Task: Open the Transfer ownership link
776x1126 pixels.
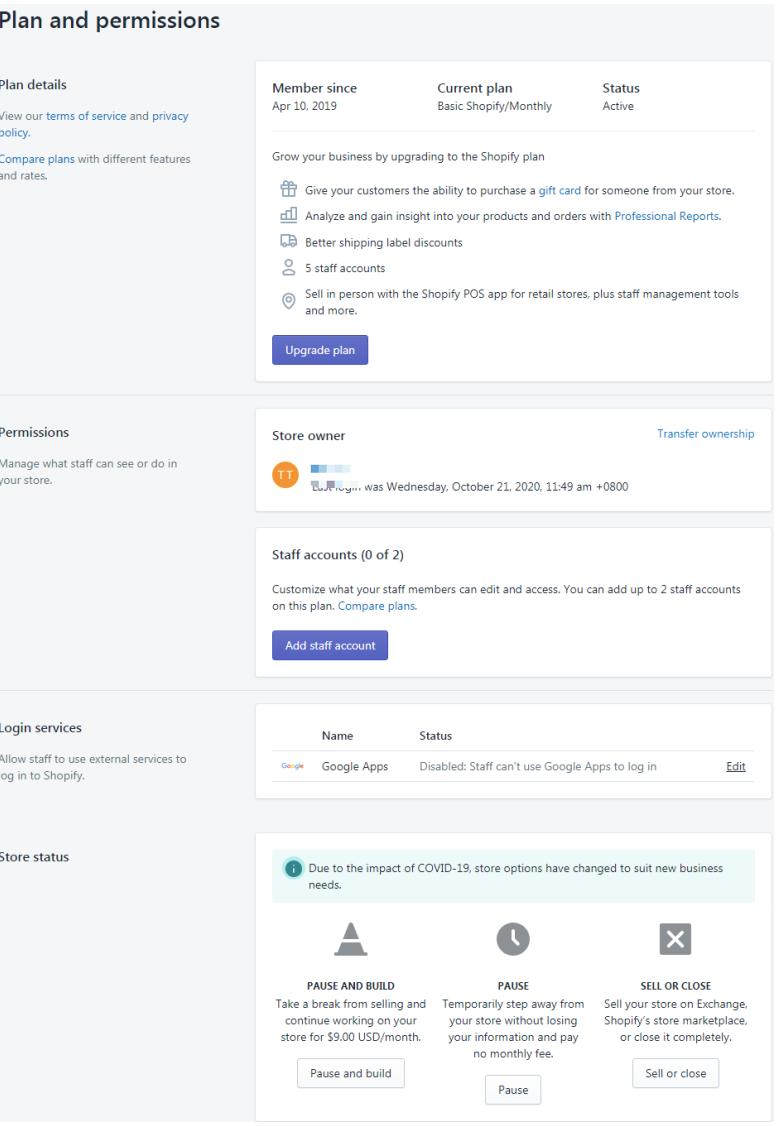Action: (706, 434)
